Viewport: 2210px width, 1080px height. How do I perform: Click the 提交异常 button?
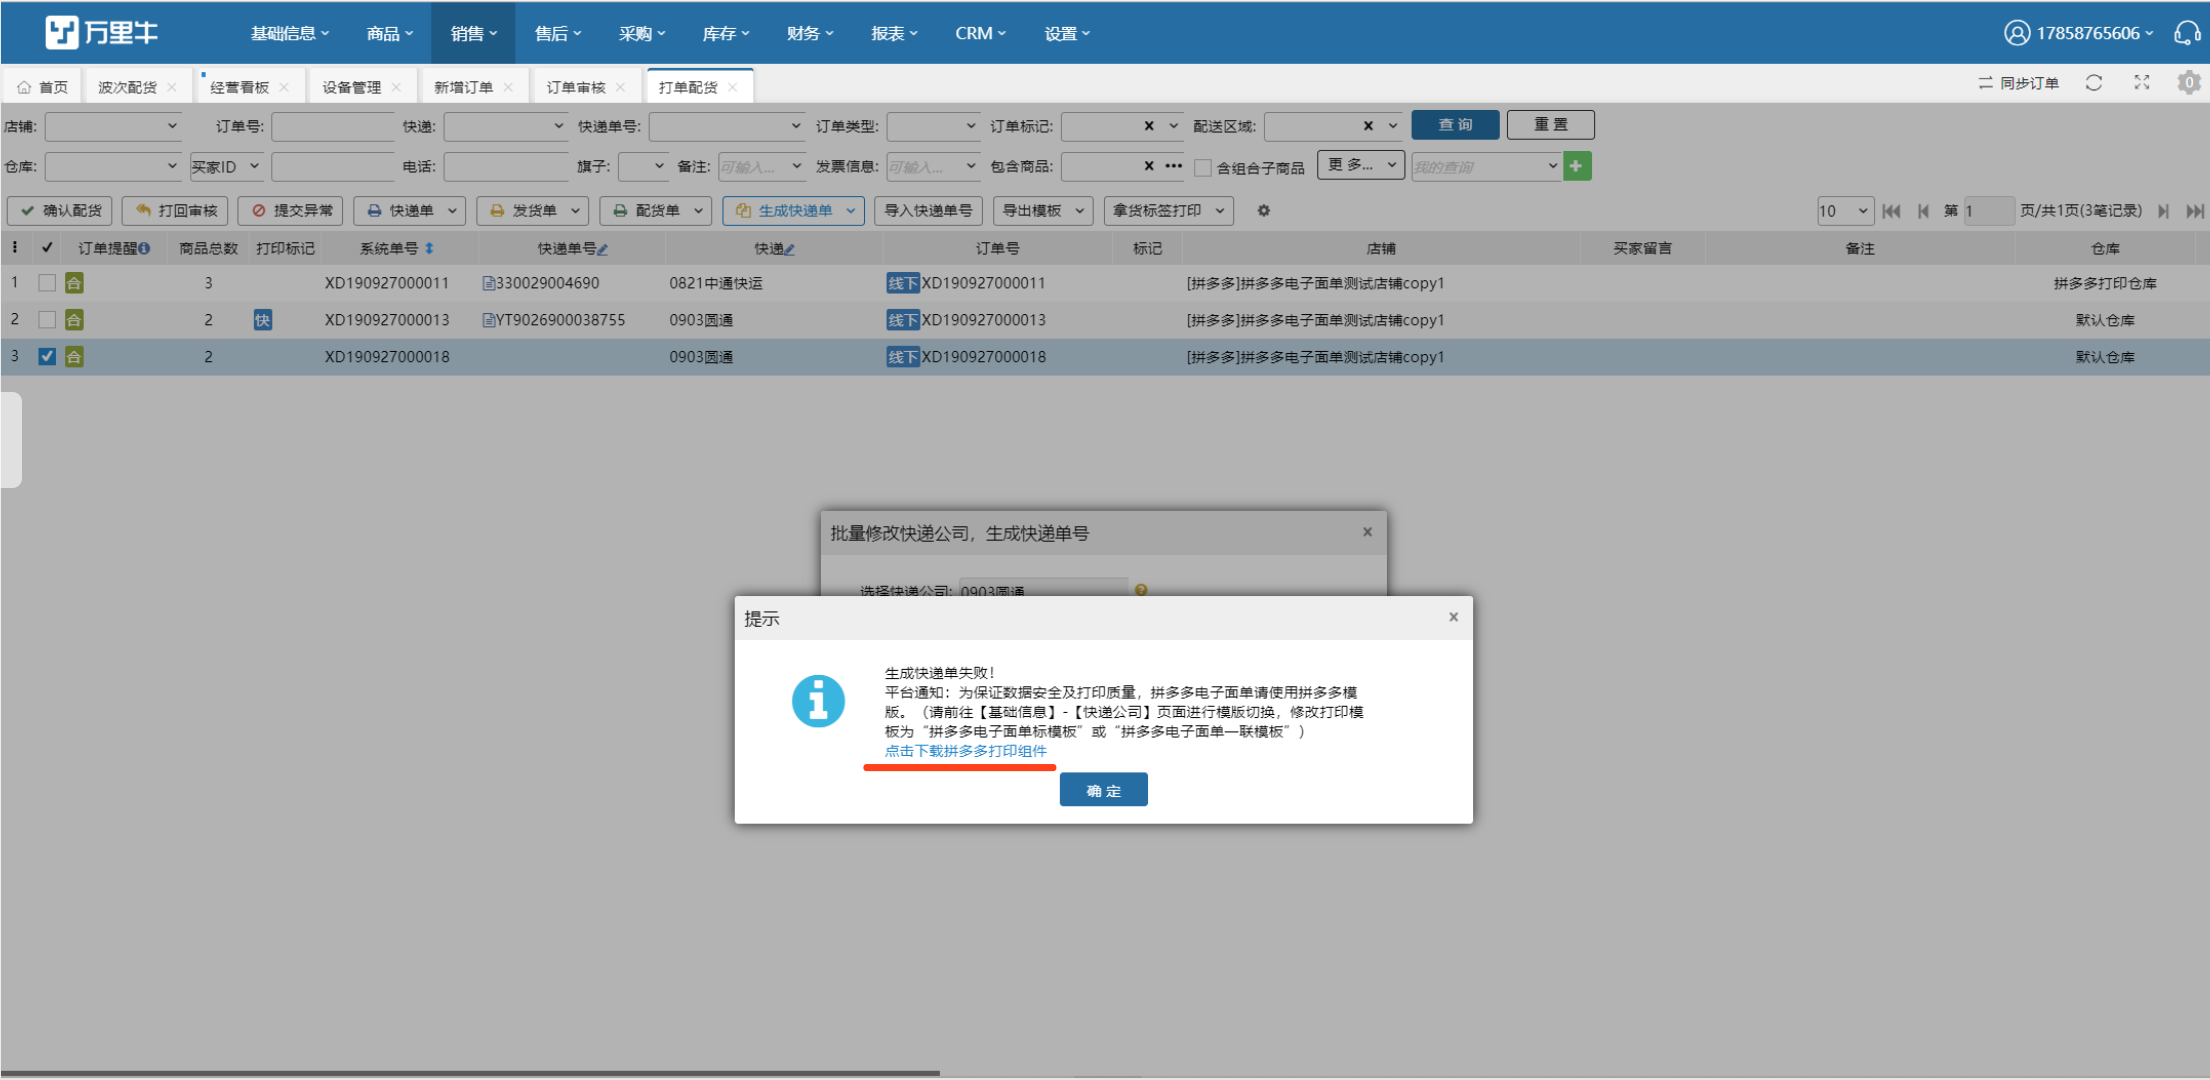coord(291,211)
